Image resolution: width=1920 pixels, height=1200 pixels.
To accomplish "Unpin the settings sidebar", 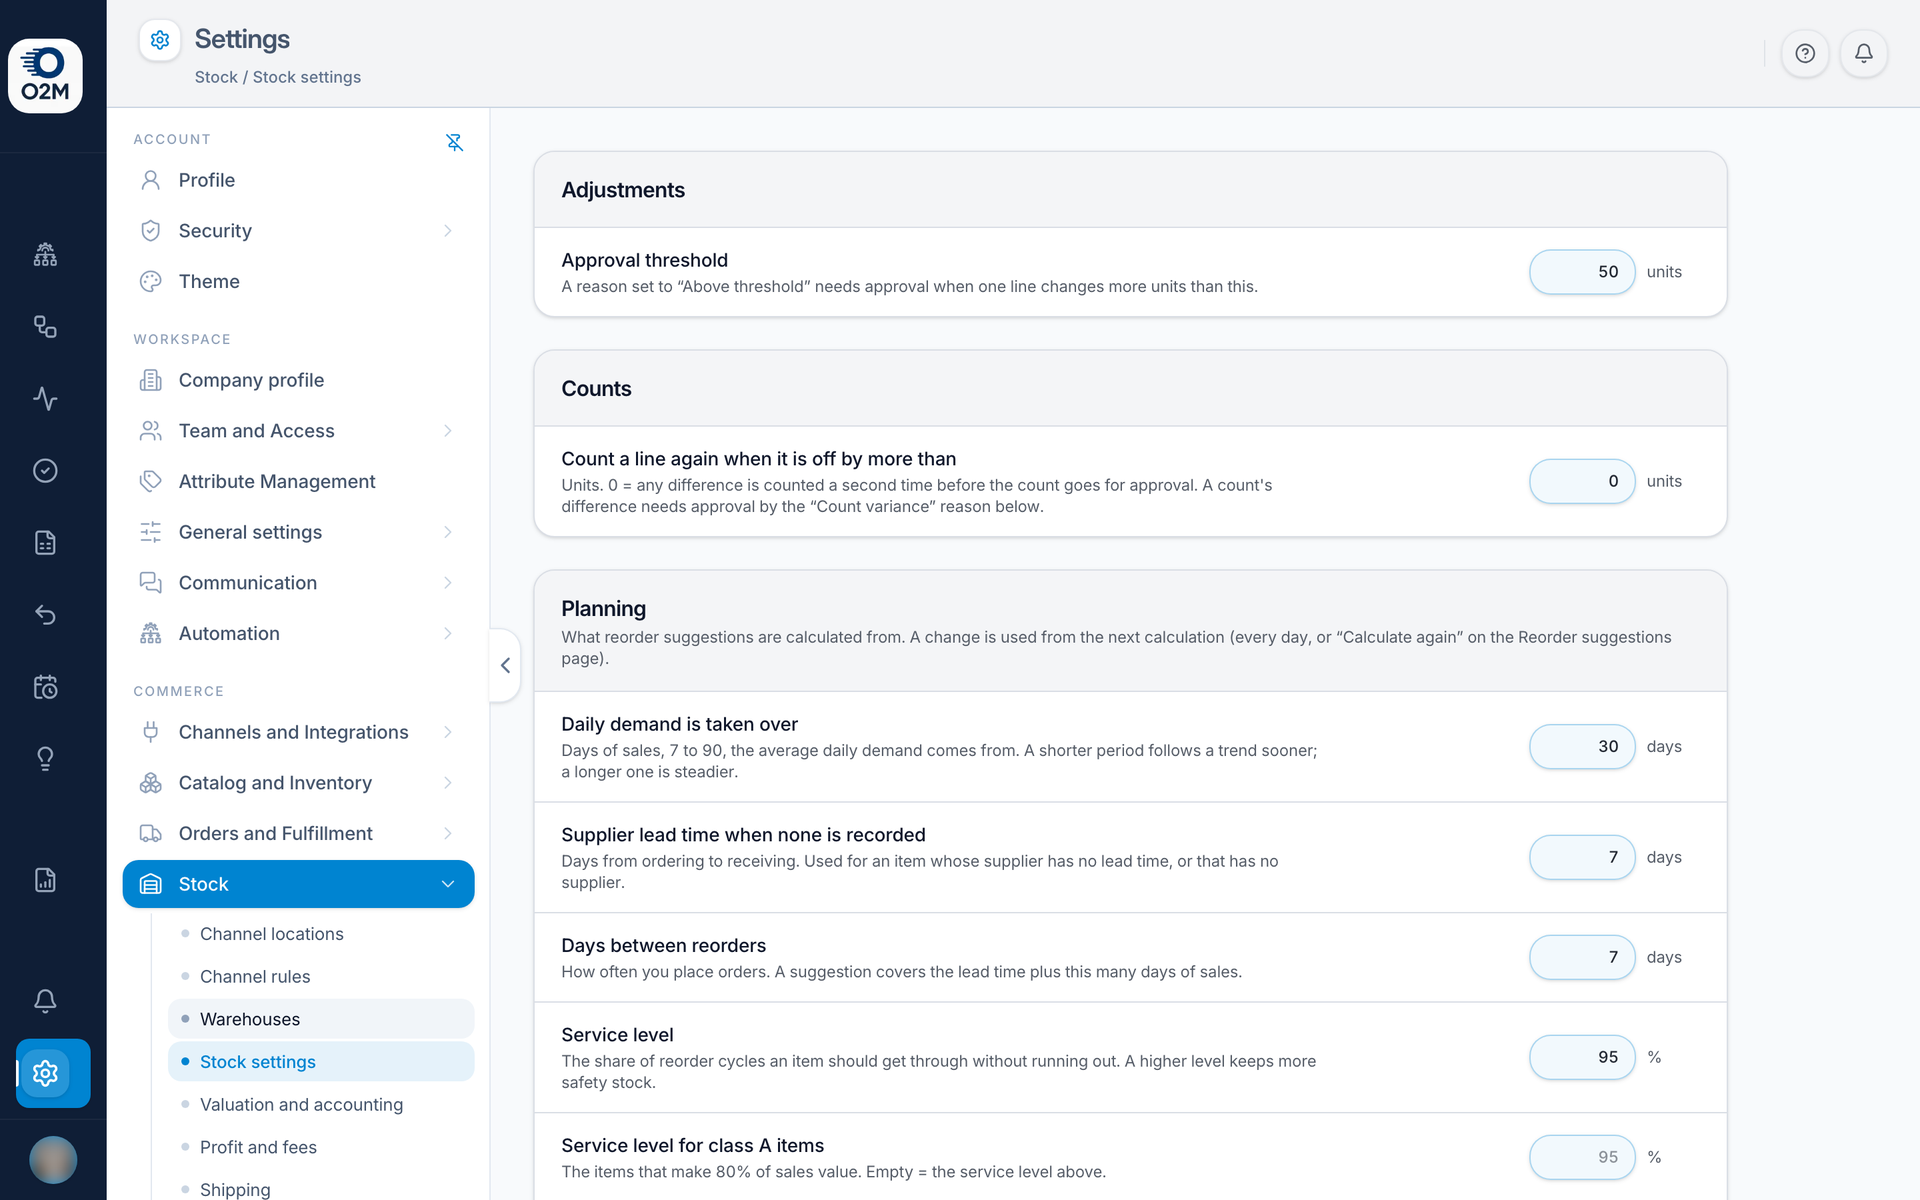I will 454,142.
